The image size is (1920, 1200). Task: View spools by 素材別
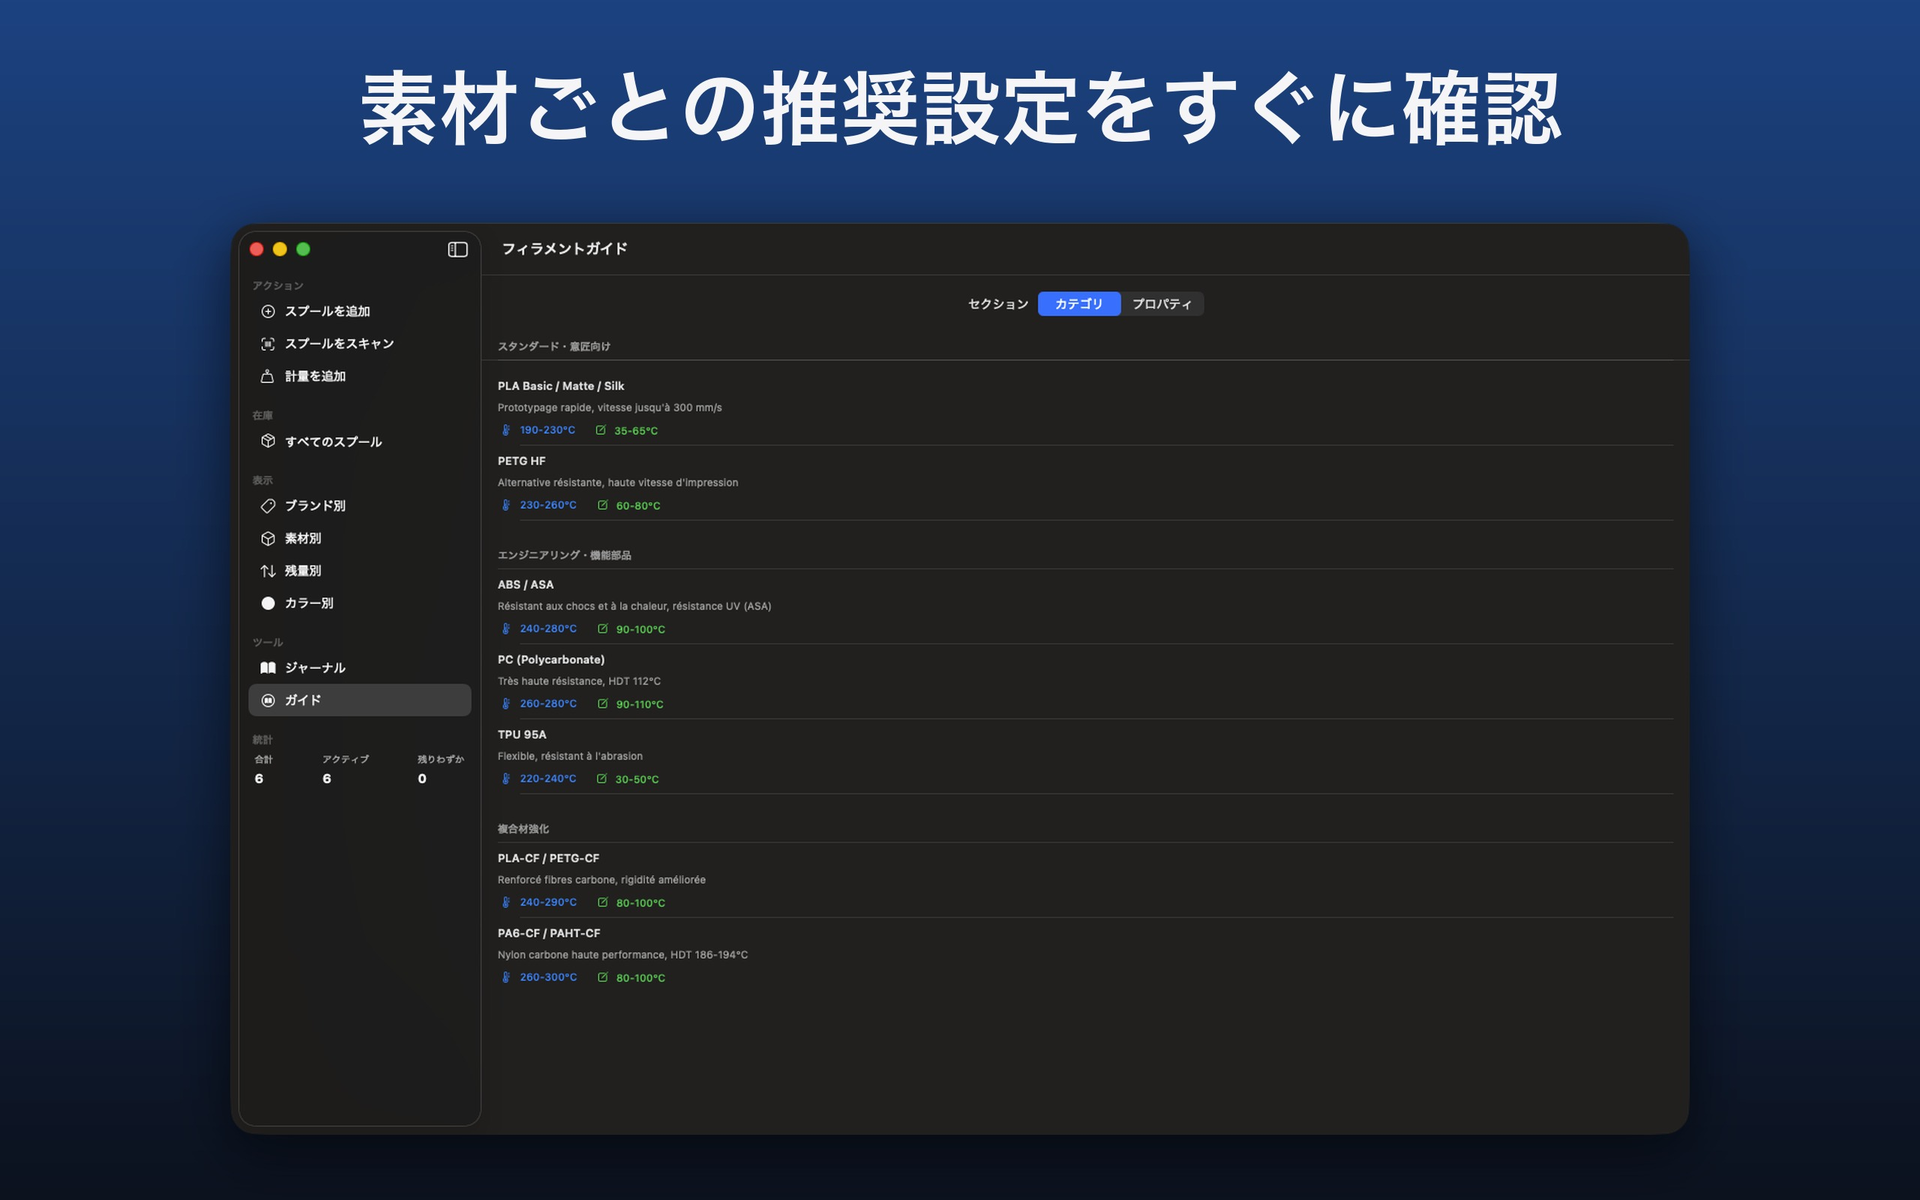pyautogui.click(x=359, y=538)
